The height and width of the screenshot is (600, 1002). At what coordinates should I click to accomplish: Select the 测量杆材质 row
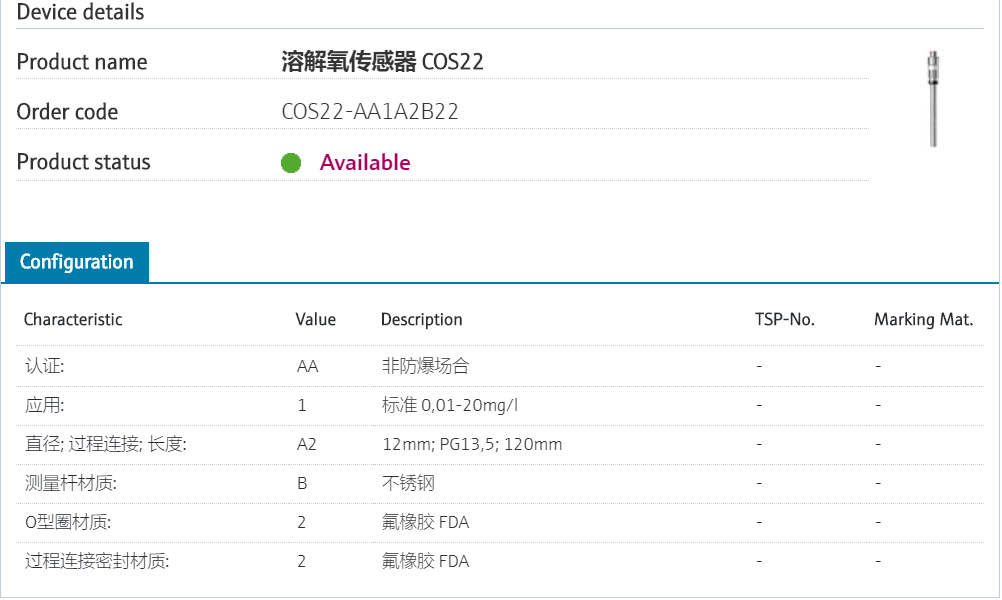click(70, 483)
